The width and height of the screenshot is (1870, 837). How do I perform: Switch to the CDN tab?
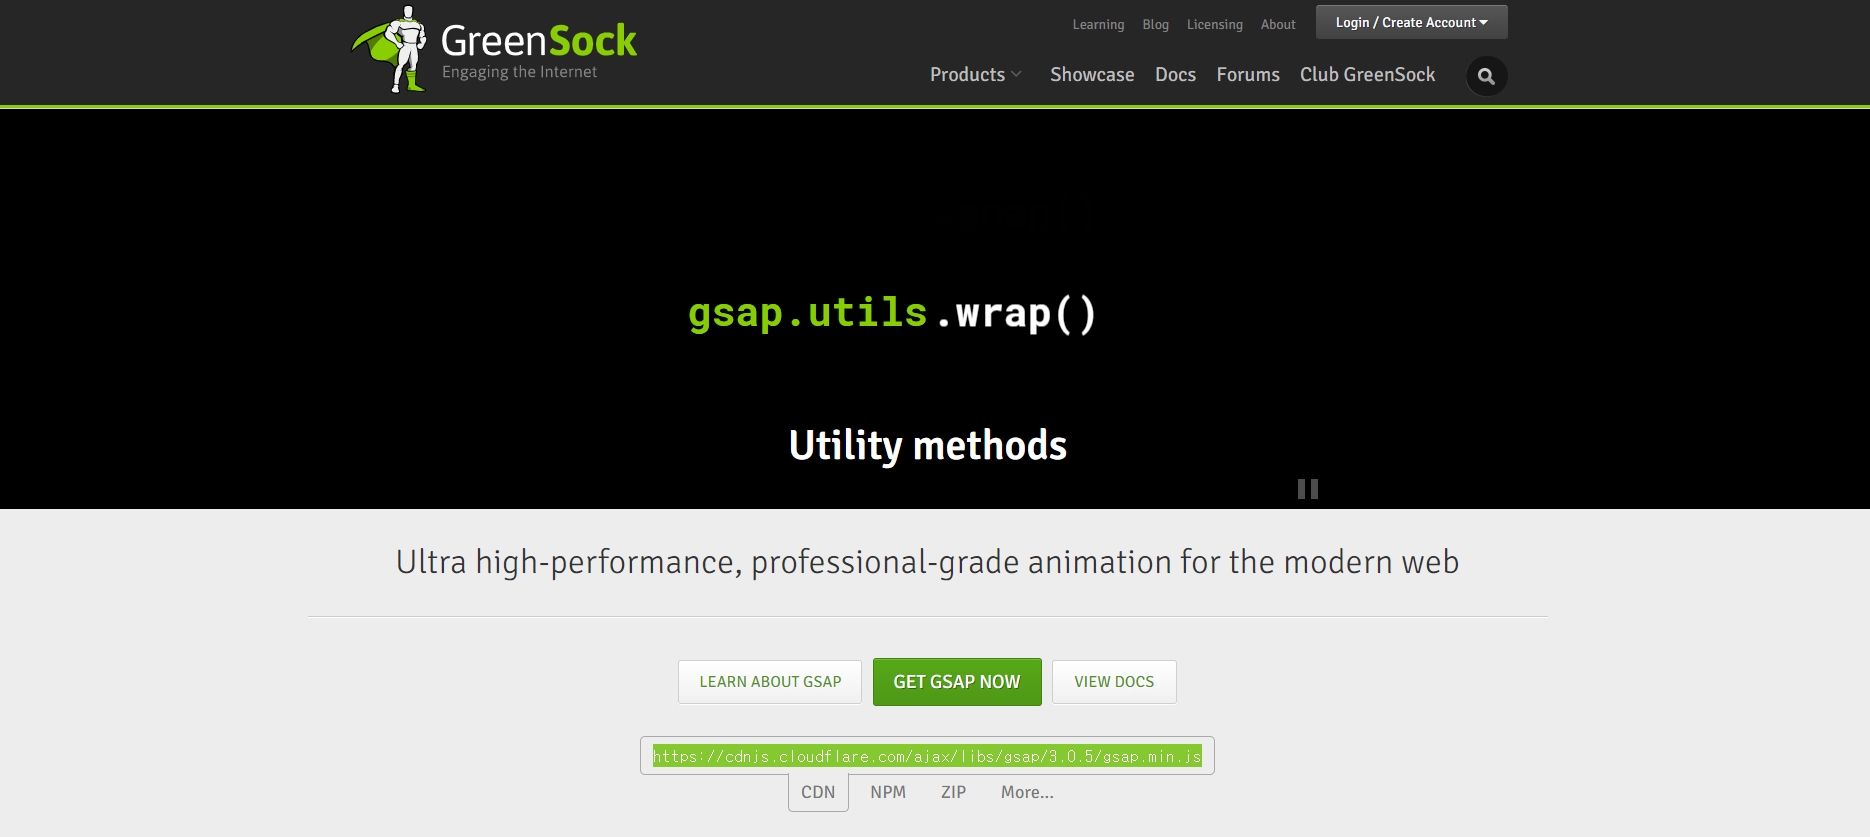818,792
